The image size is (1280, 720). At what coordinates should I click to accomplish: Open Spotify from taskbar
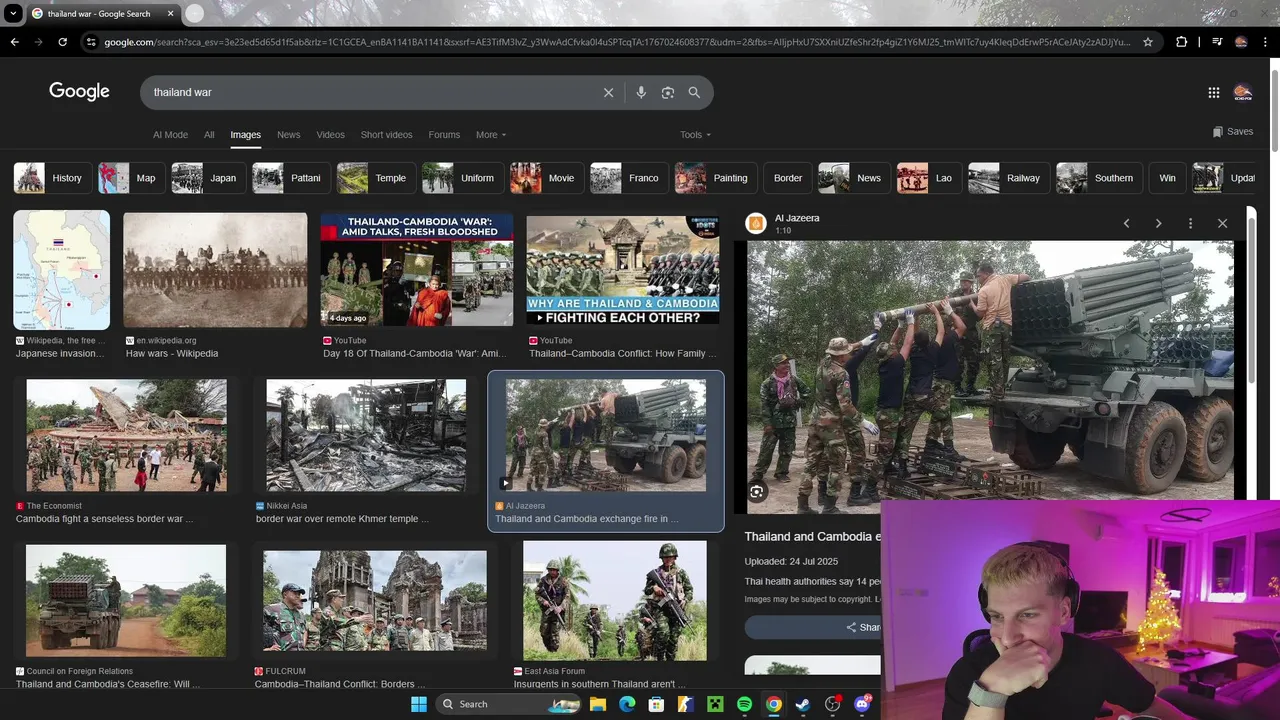(x=744, y=704)
